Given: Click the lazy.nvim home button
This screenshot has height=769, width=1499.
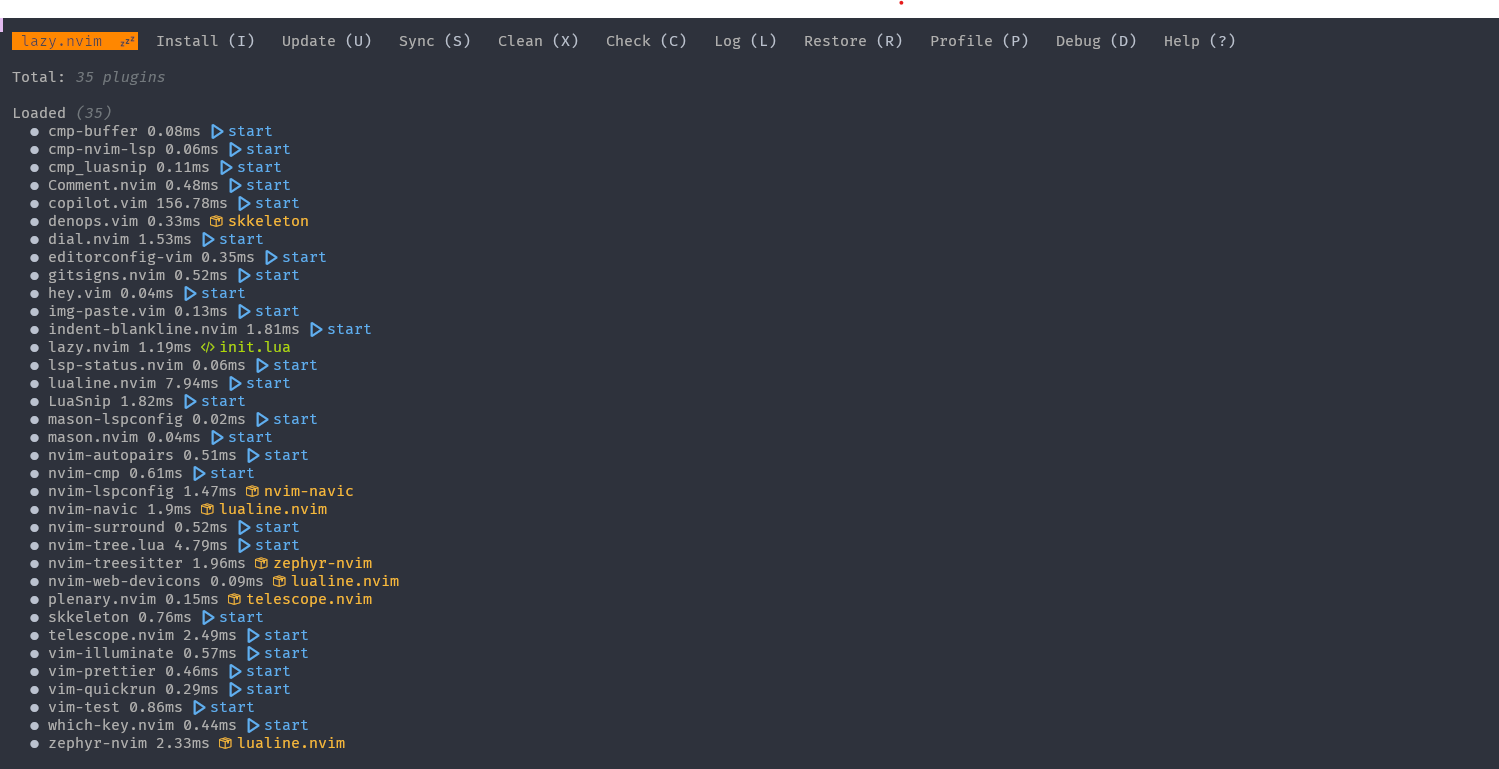Looking at the screenshot, I should coord(75,41).
